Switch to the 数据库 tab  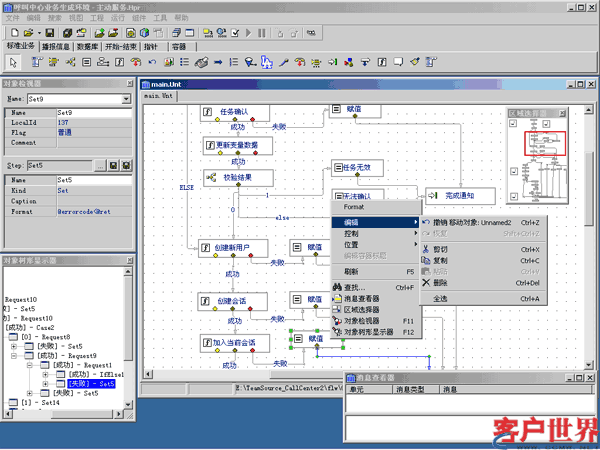[x=87, y=47]
